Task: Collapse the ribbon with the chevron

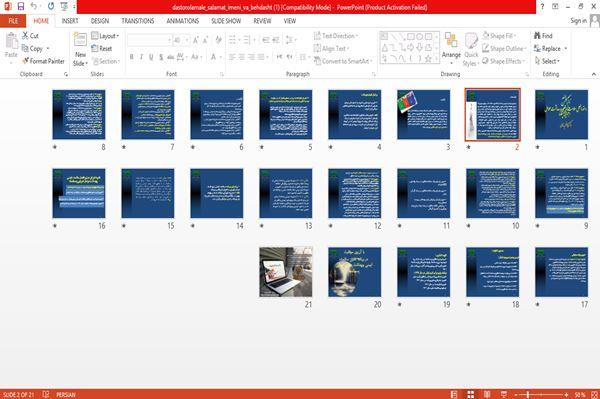Action: click(593, 74)
